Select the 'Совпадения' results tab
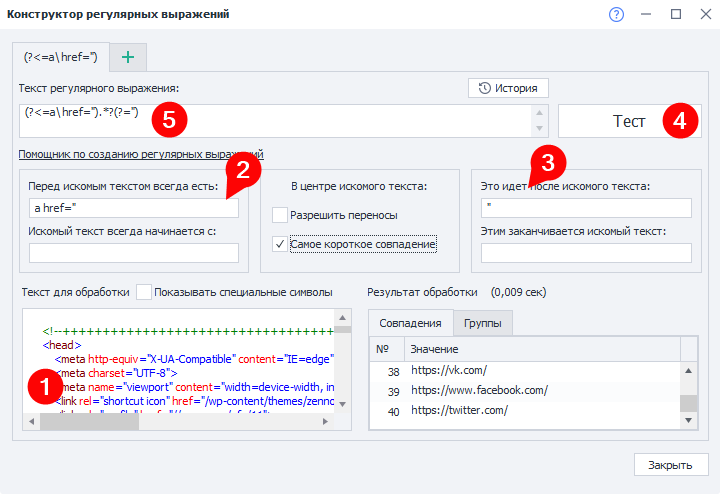Viewport: 720px width, 494px height. (x=410, y=323)
